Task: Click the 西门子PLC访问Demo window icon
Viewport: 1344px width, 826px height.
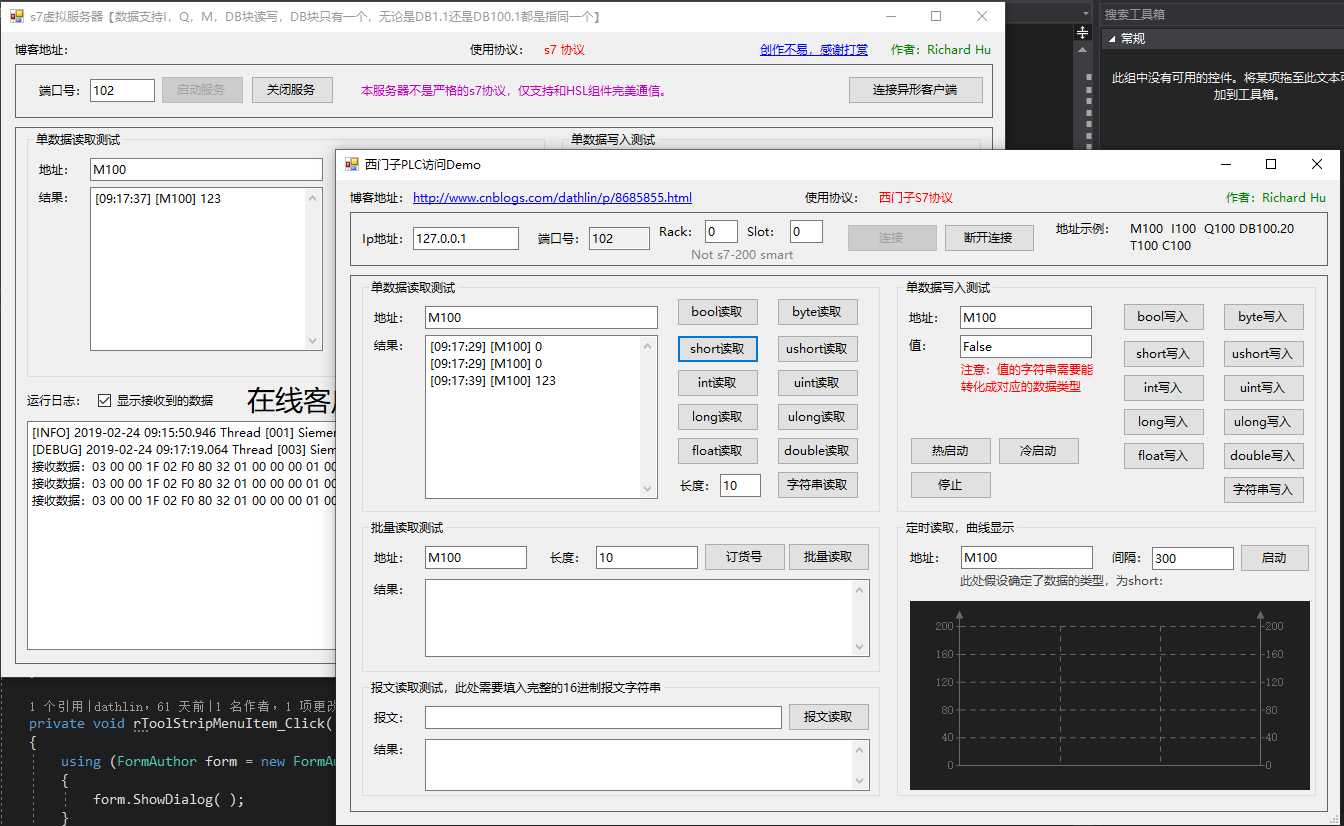Action: click(x=352, y=164)
